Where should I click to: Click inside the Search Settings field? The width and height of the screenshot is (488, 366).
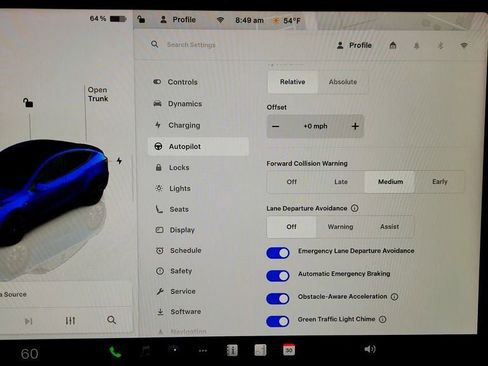pos(191,45)
